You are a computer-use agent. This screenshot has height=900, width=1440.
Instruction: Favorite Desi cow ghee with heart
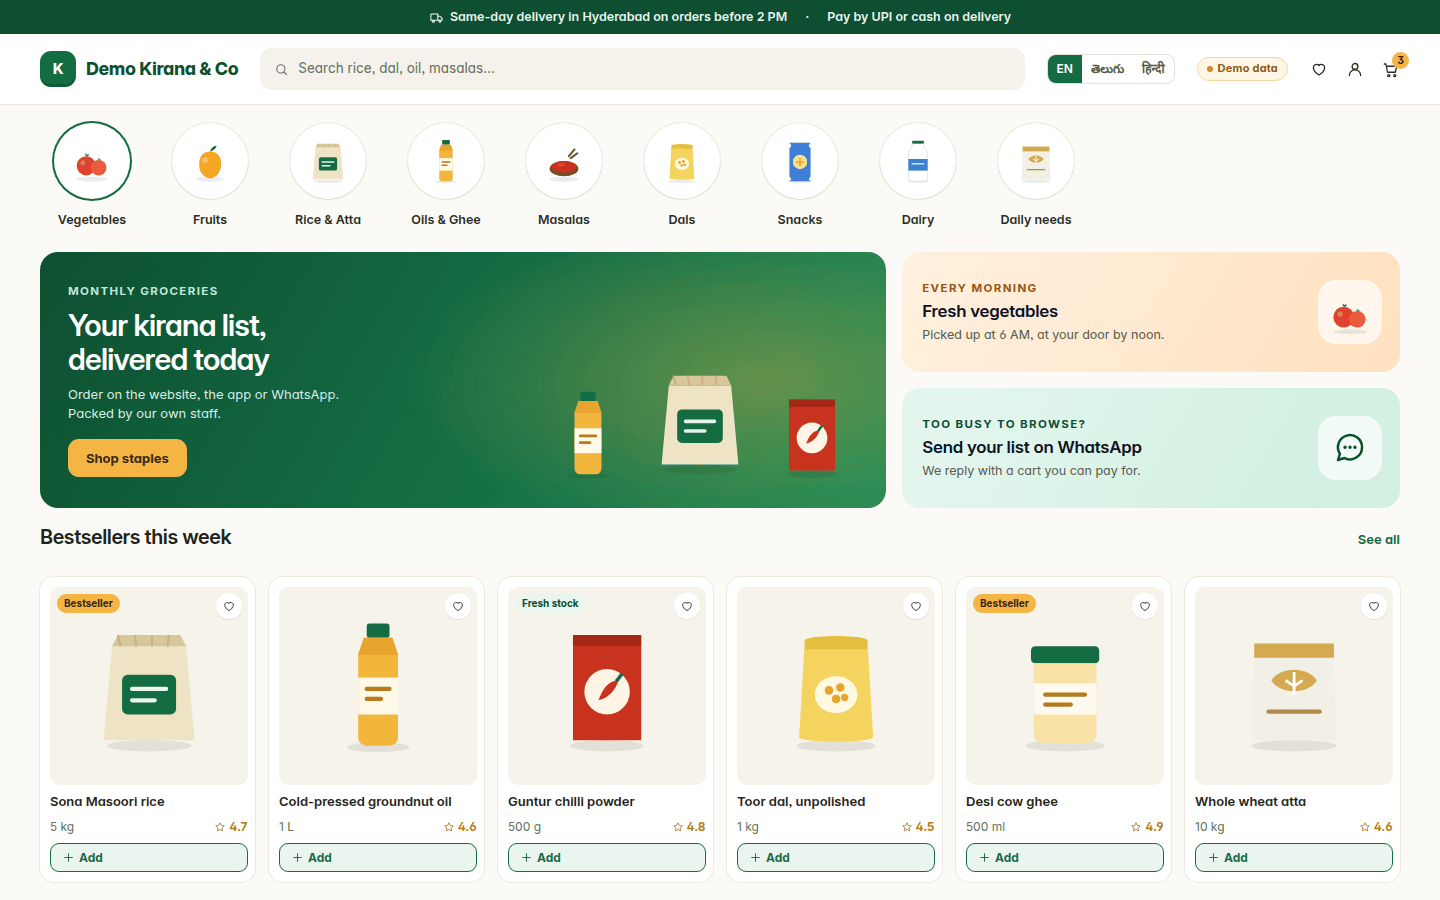pyautogui.click(x=1145, y=606)
